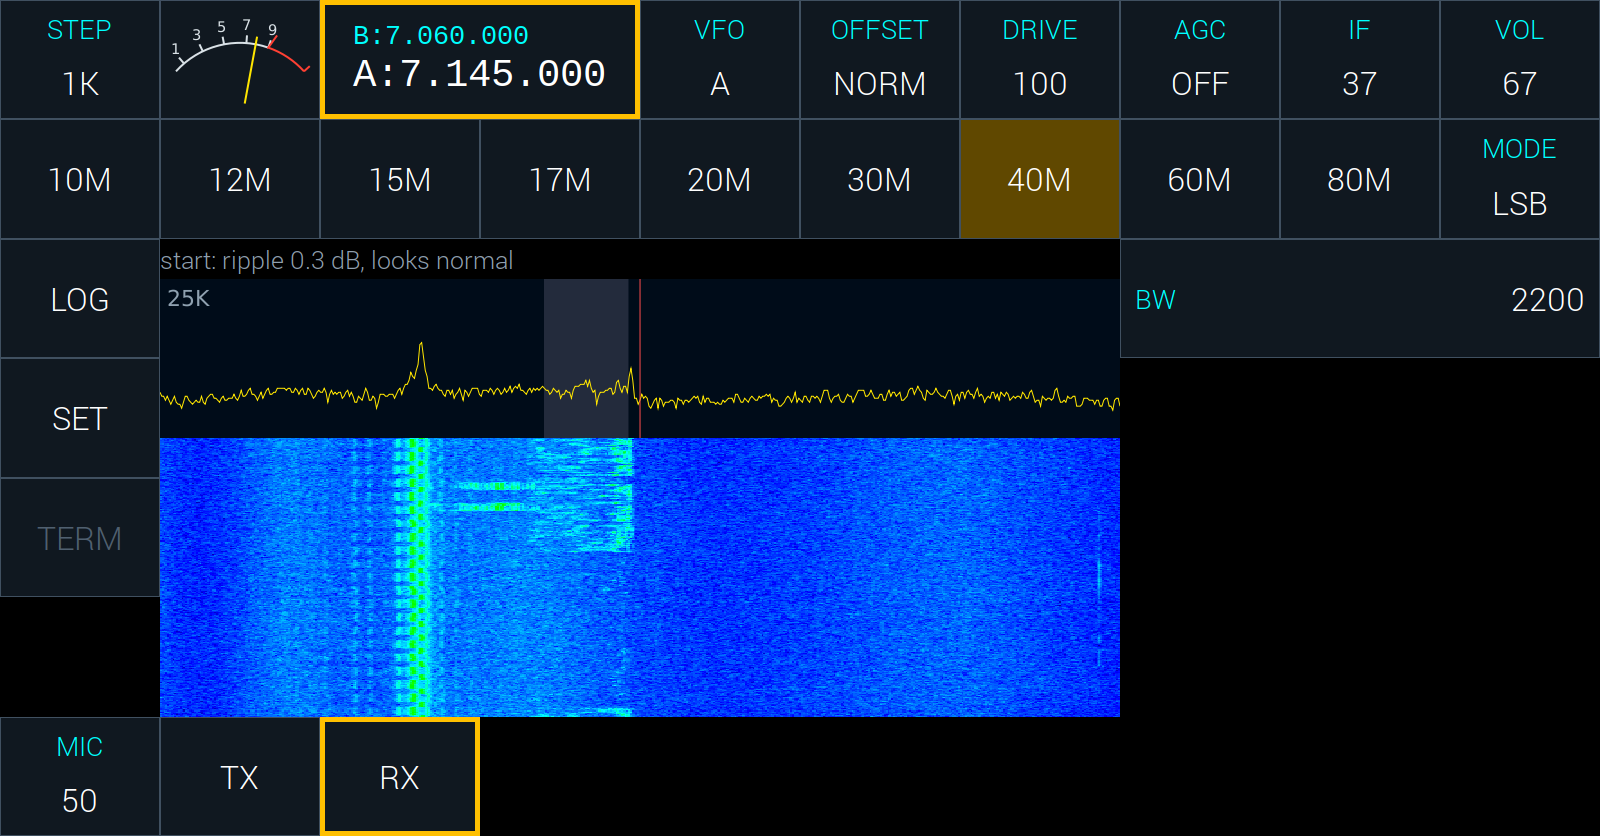Click the status text 'start: ripple 0.3 dB, looks normal'
1600x836 pixels.
(337, 261)
